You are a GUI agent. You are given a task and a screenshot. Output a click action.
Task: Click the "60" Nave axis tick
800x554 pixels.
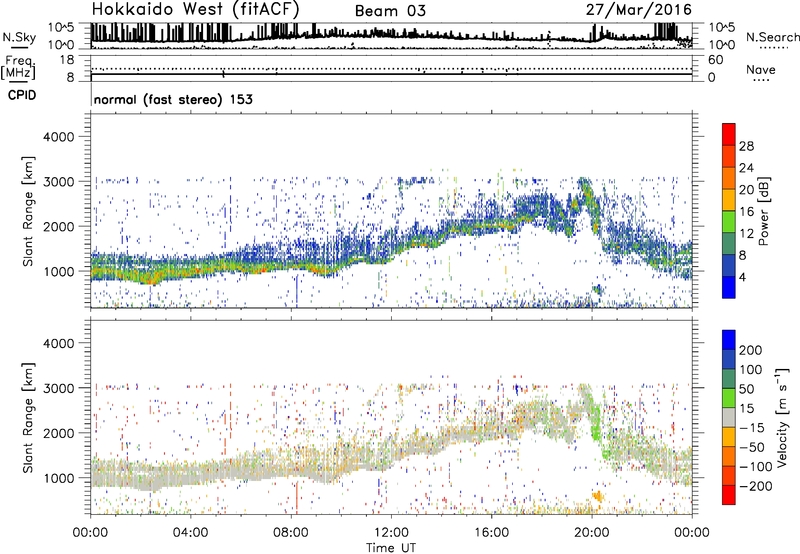click(x=715, y=60)
